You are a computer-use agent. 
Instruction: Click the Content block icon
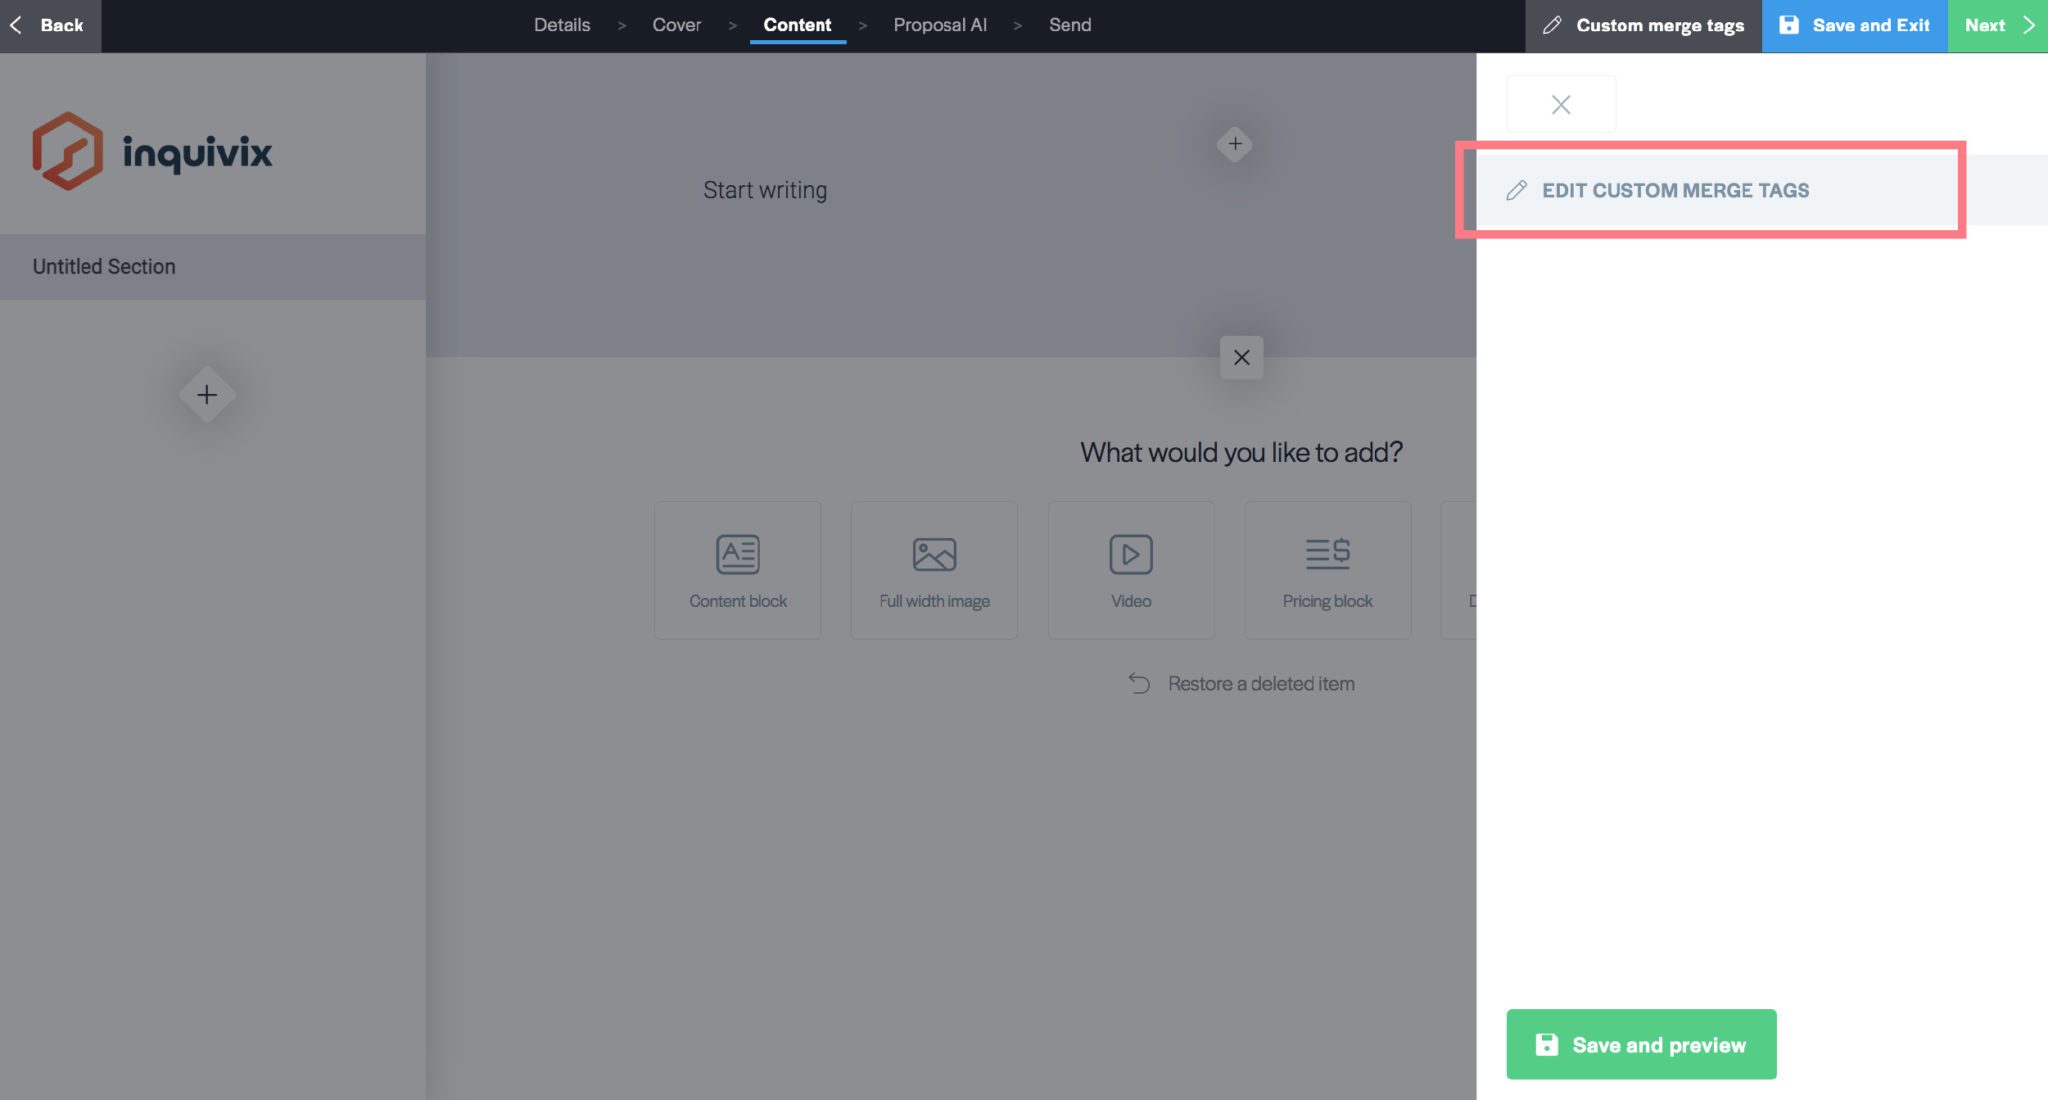(738, 554)
